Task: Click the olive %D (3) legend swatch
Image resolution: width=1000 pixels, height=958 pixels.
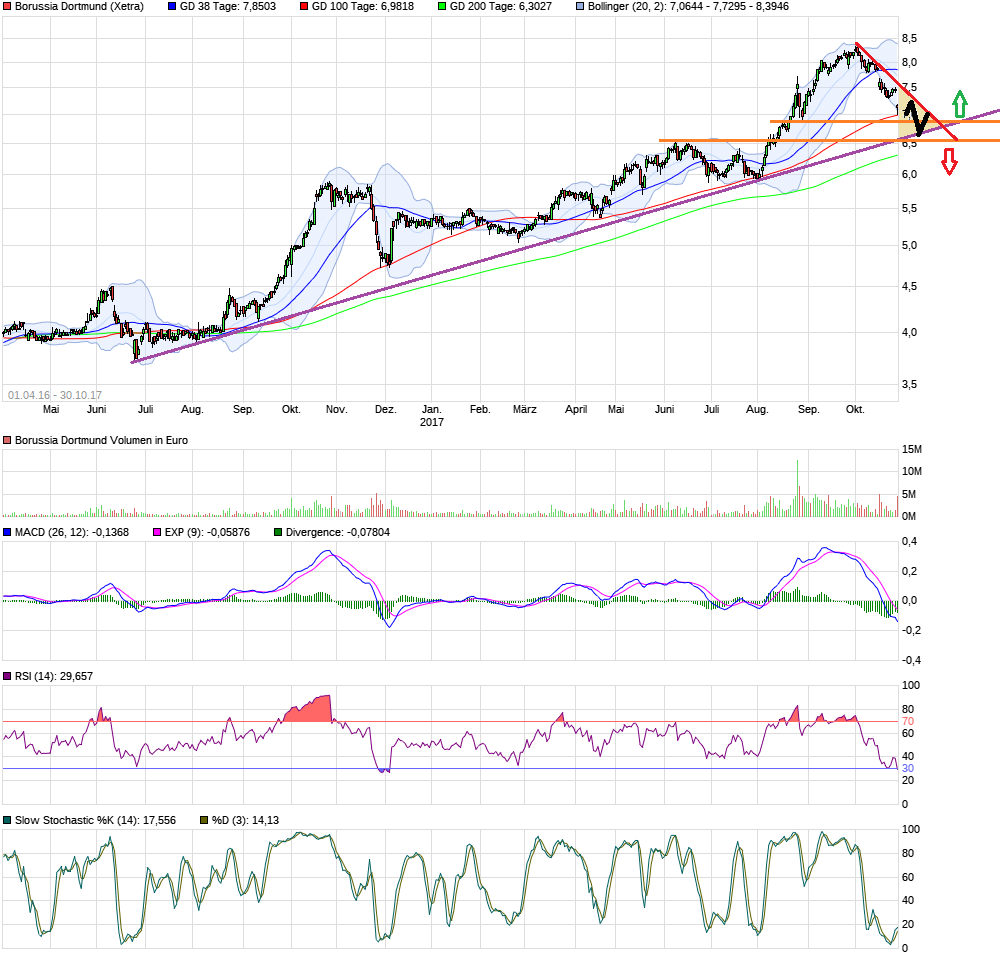Action: pos(204,820)
